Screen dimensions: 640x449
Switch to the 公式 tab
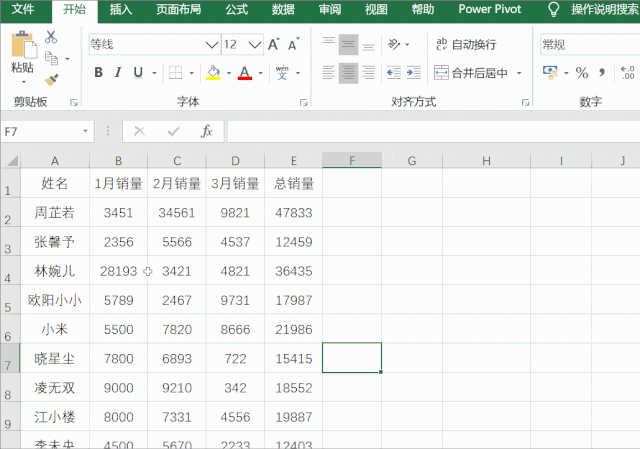[x=237, y=9]
